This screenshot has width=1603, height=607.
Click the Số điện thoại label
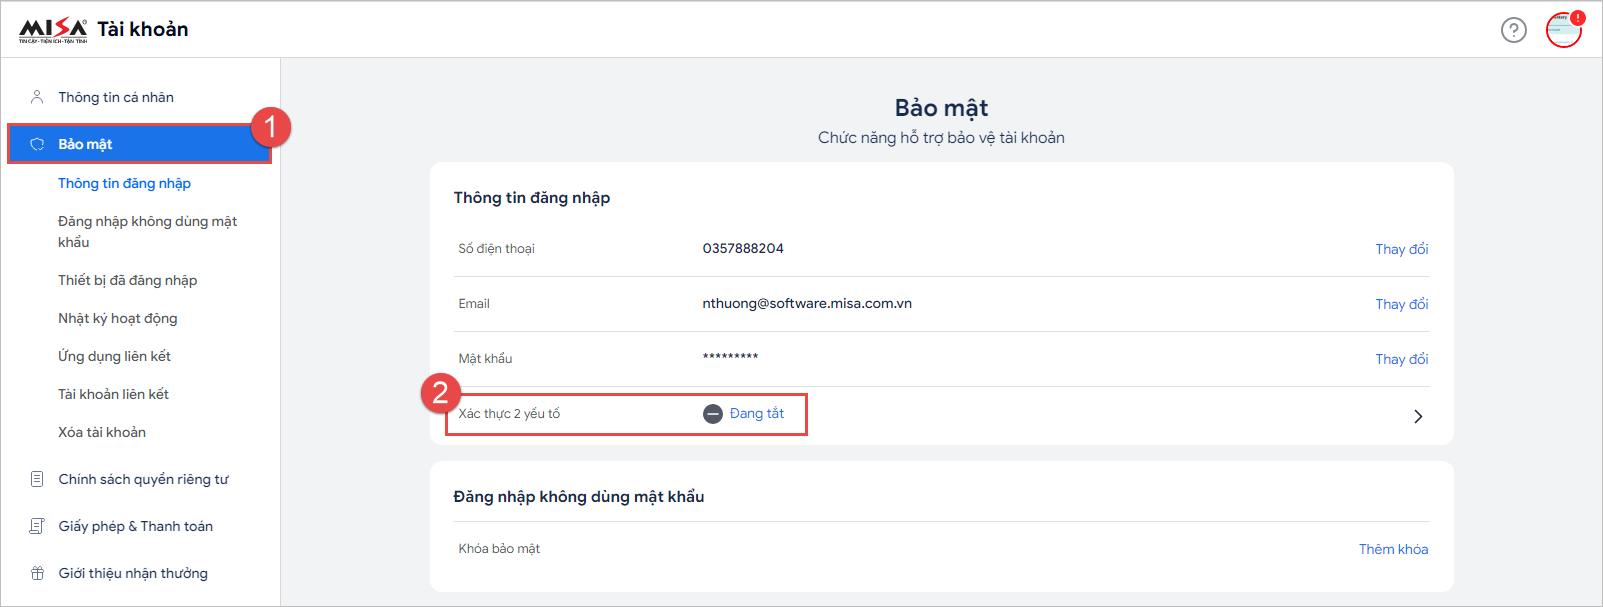(x=496, y=248)
